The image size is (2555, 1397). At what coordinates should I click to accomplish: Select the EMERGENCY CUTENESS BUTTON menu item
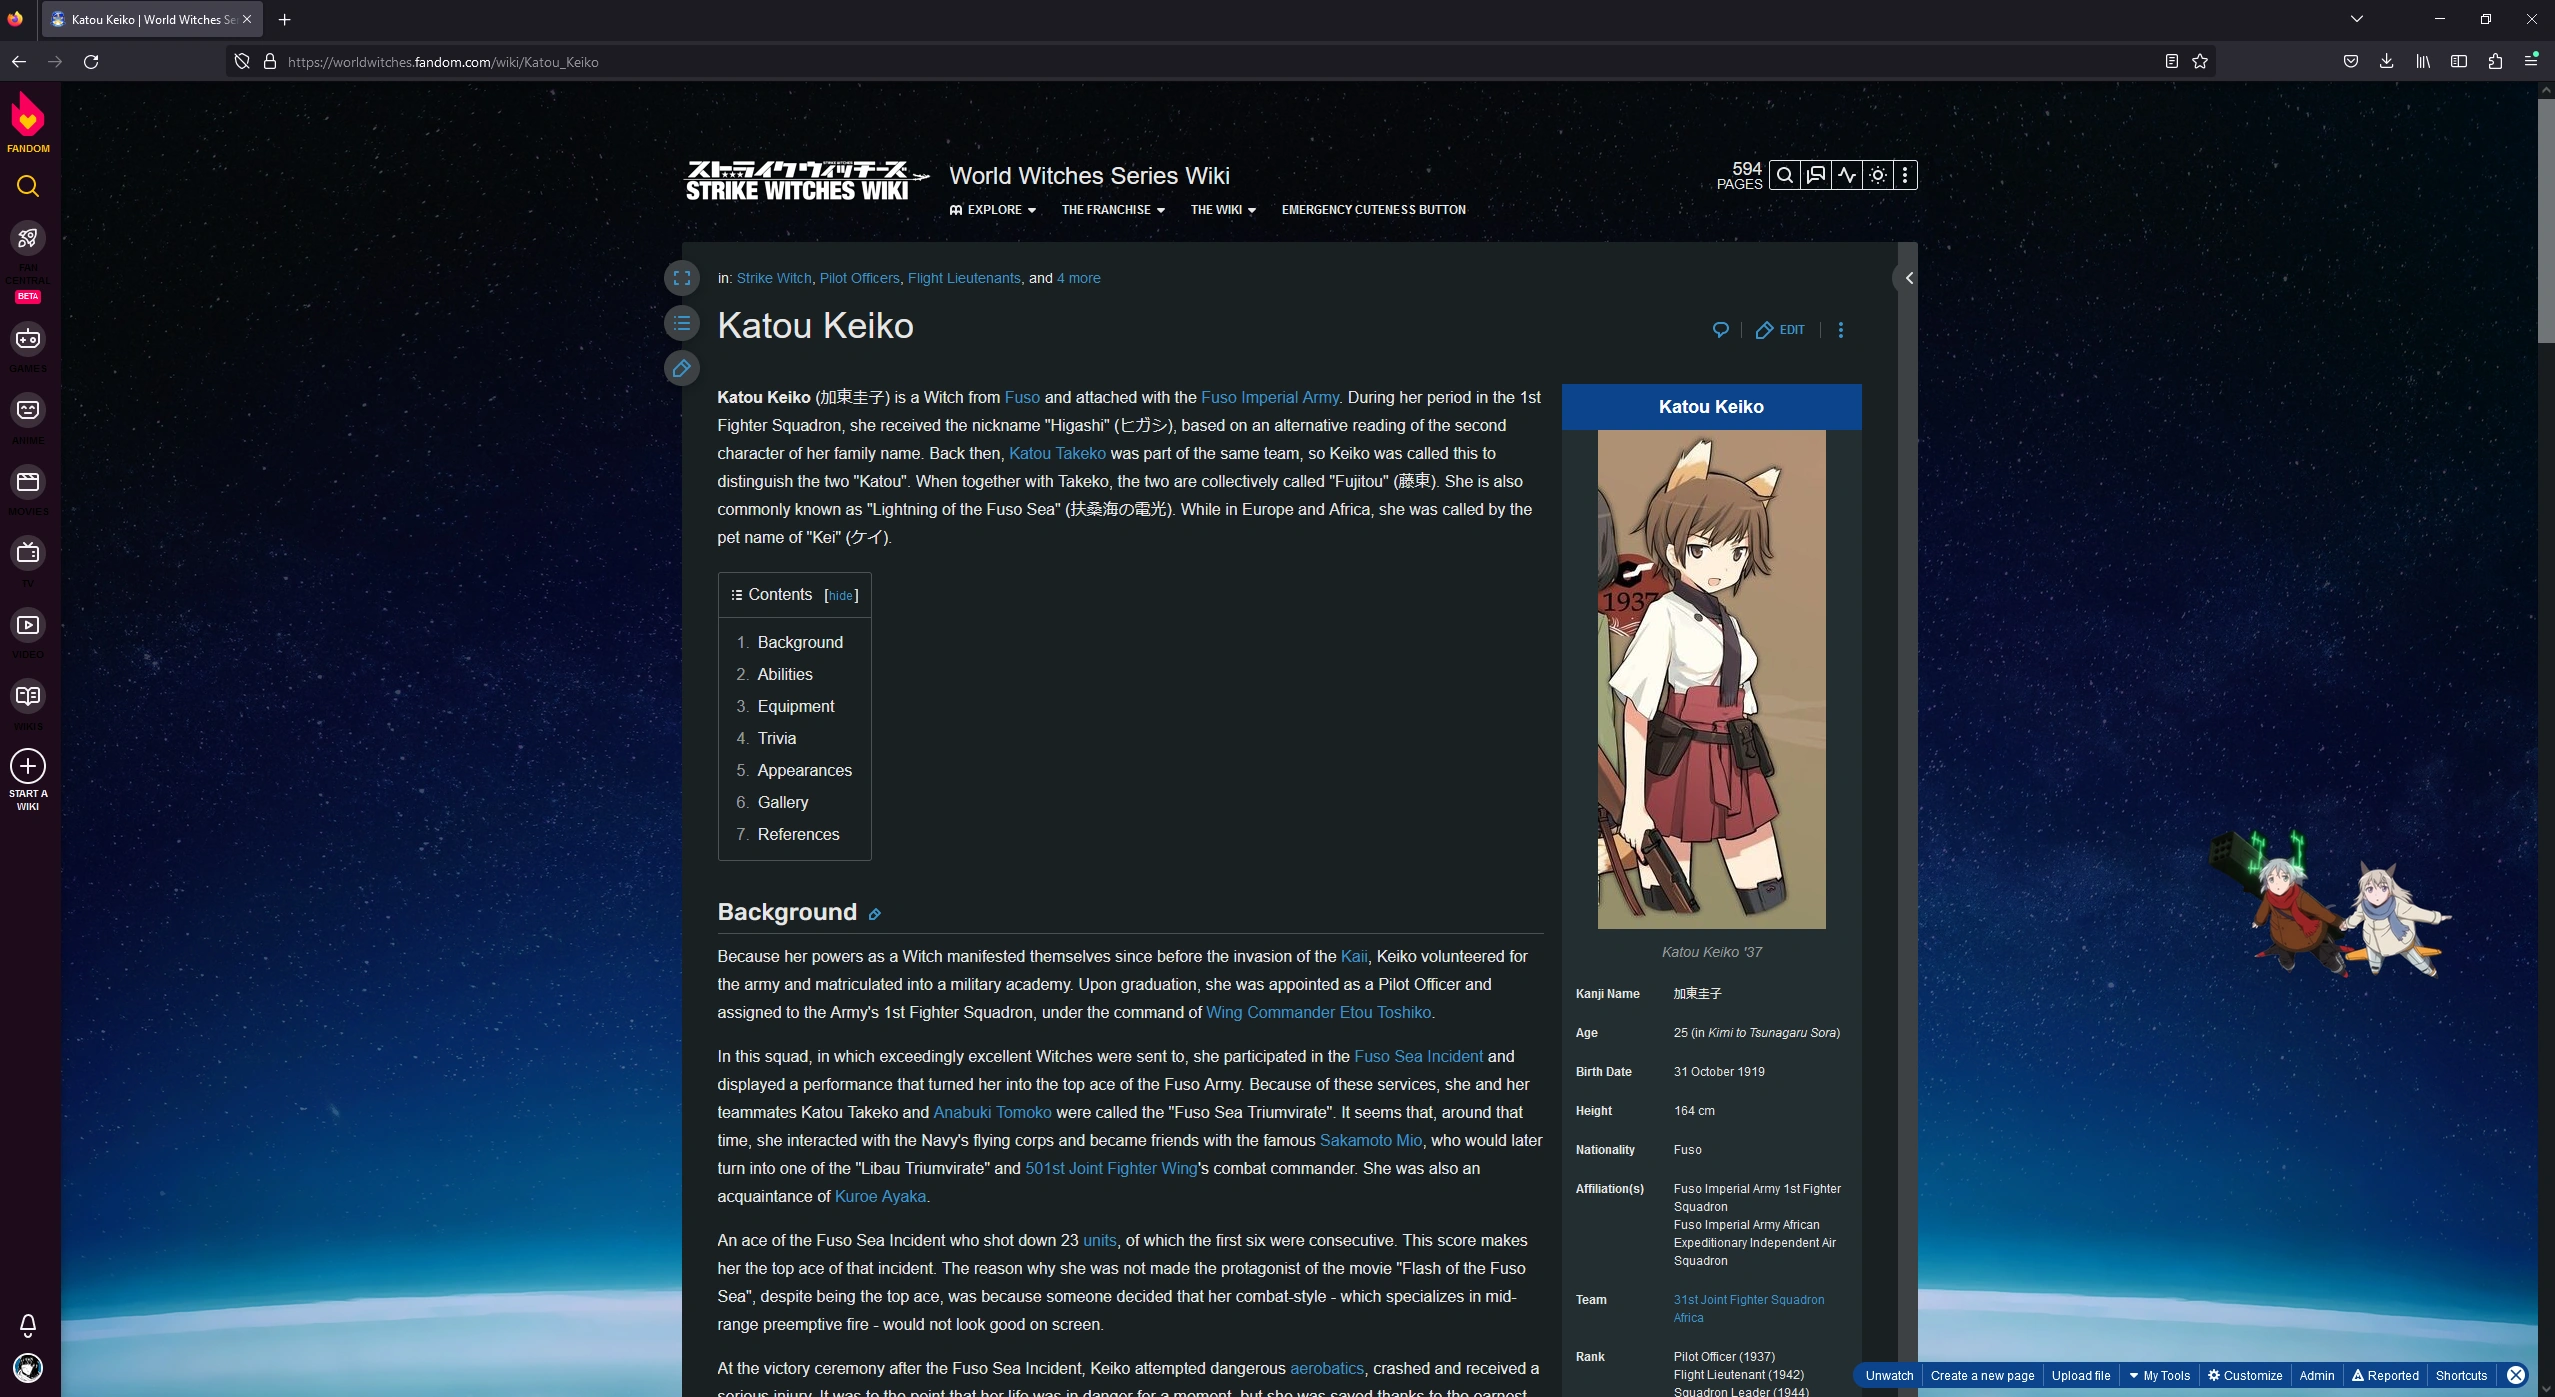tap(1372, 210)
